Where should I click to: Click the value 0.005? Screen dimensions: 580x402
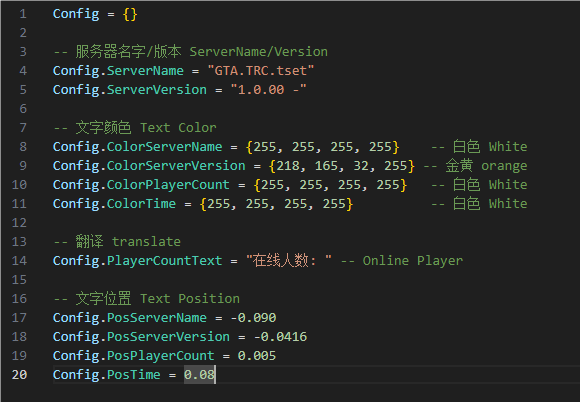click(257, 355)
